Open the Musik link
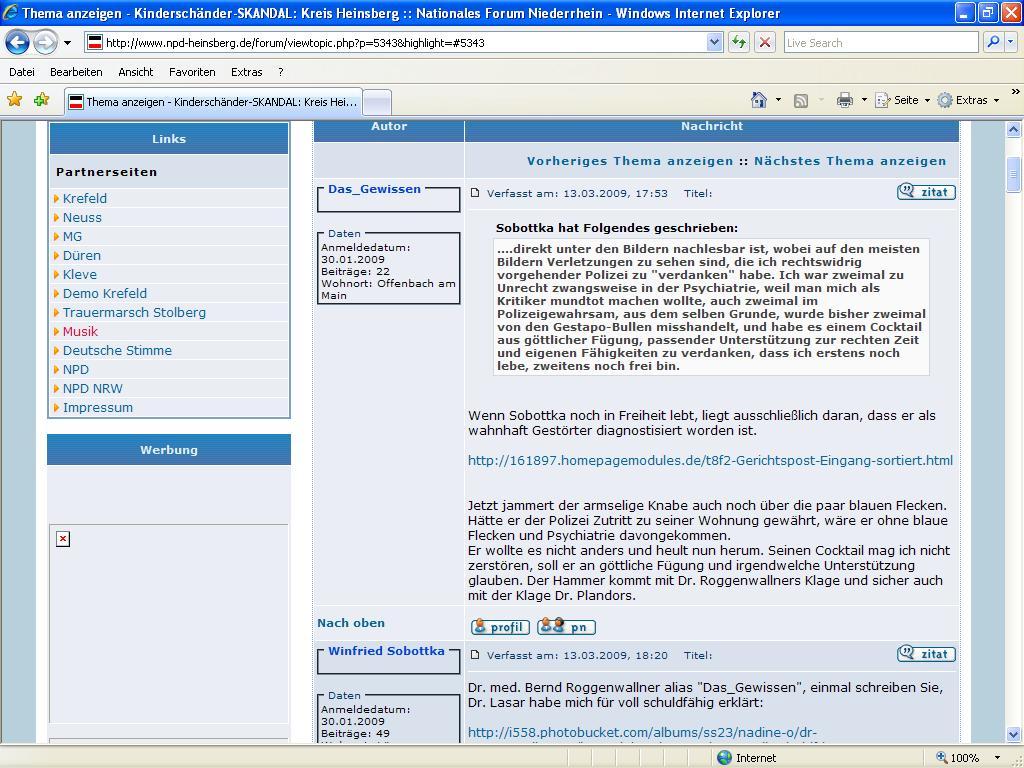The image size is (1024, 768). pyautogui.click(x=80, y=331)
